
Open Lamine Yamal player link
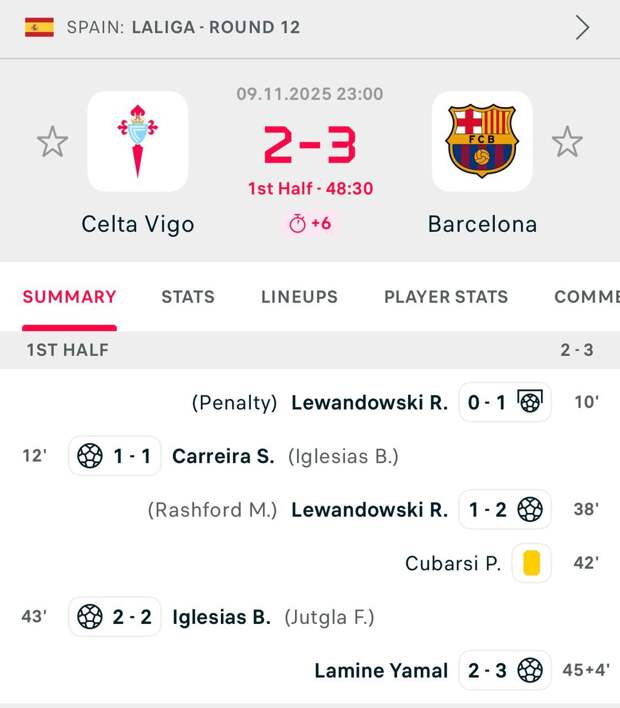tap(381, 671)
